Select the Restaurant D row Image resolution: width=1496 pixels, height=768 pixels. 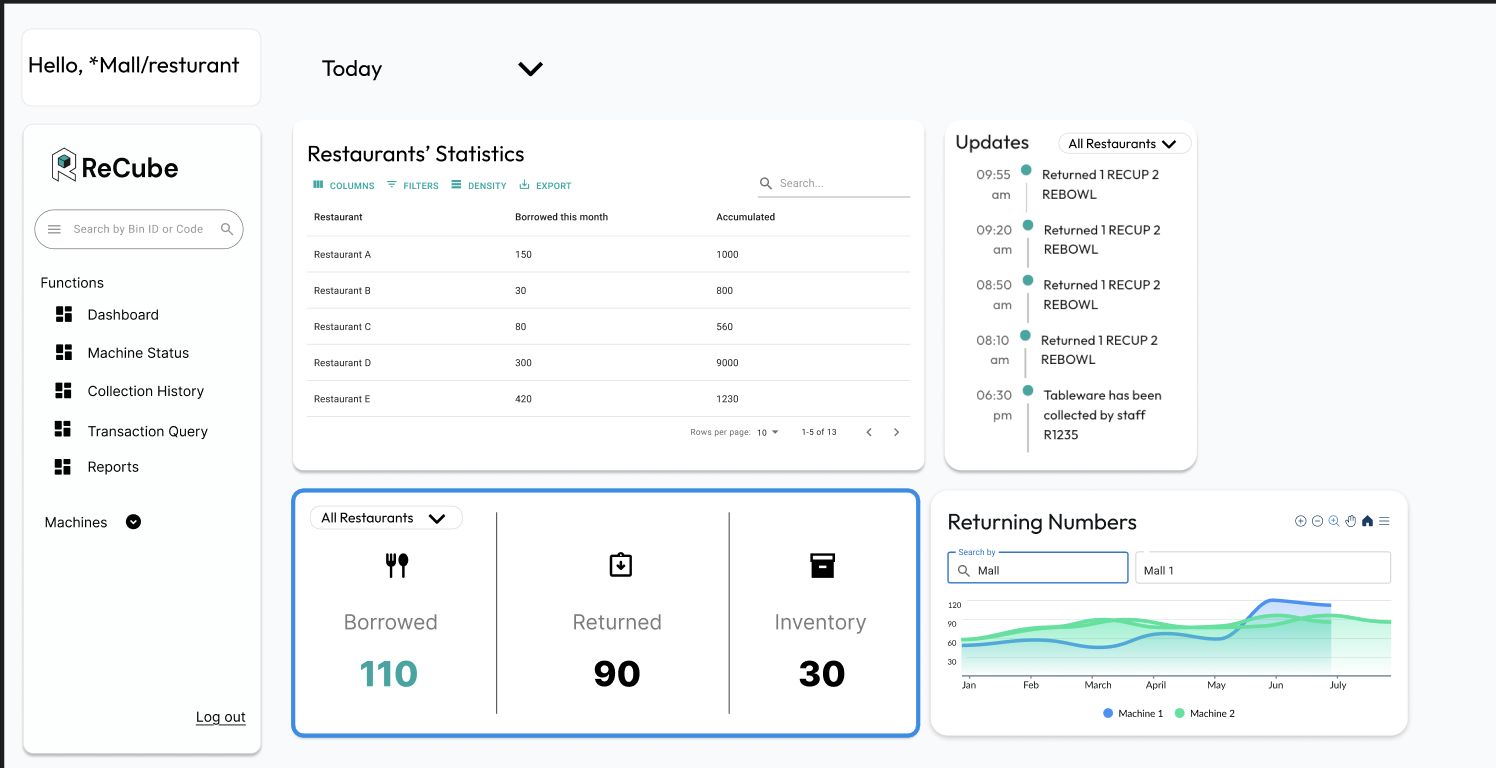pyautogui.click(x=608, y=362)
